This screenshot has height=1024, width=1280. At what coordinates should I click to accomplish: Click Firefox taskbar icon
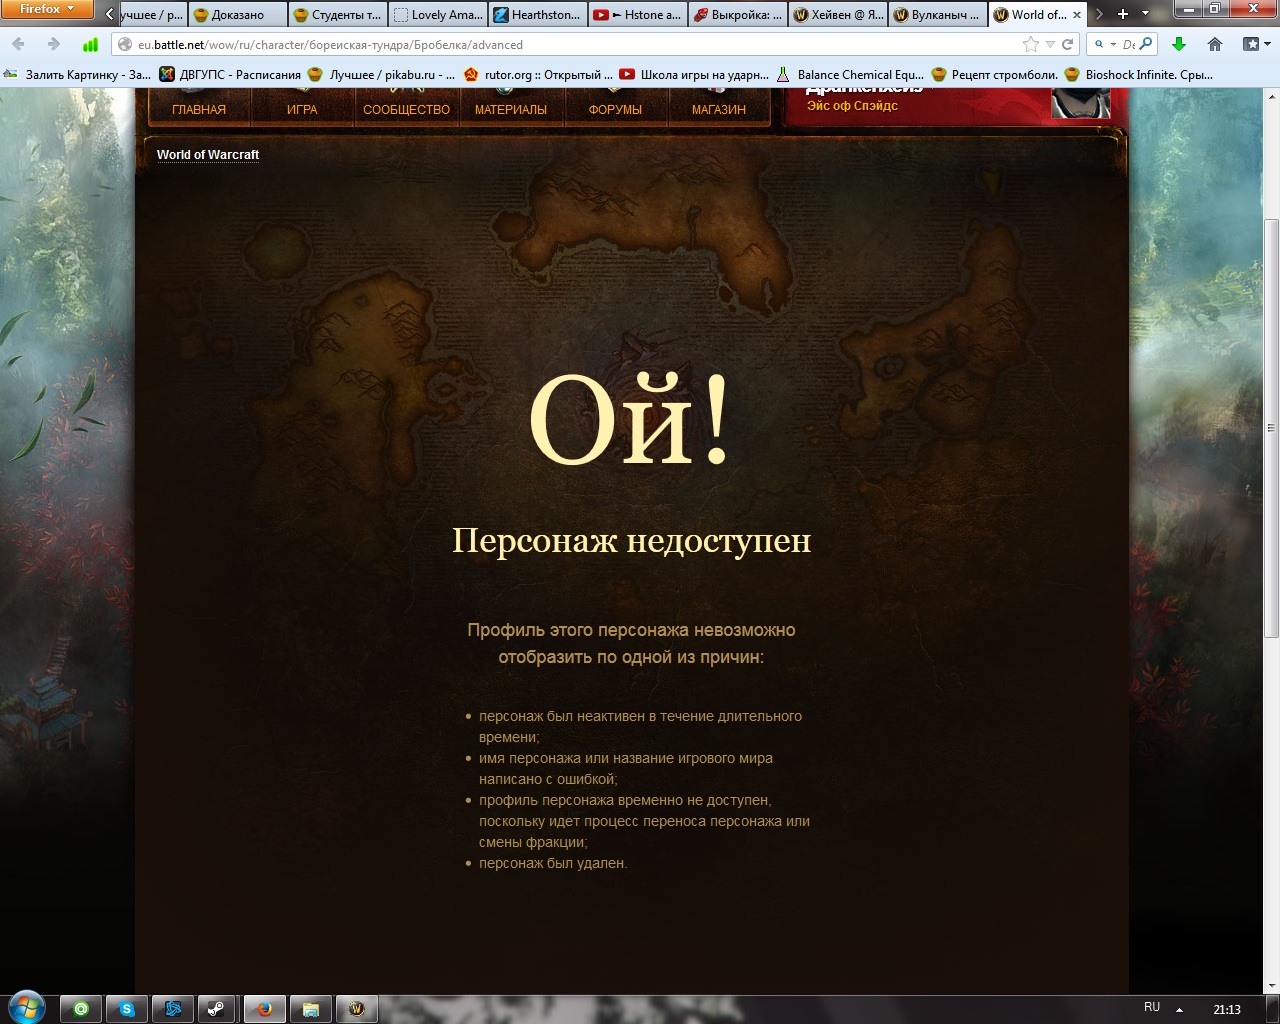click(x=265, y=1009)
